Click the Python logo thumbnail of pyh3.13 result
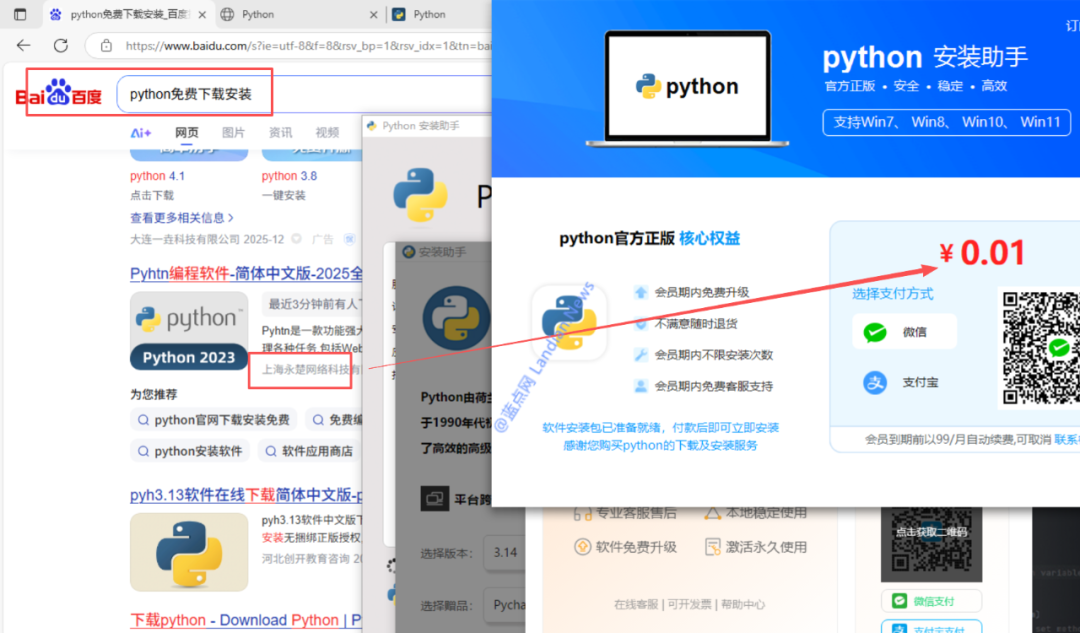The image size is (1080, 633). [189, 552]
